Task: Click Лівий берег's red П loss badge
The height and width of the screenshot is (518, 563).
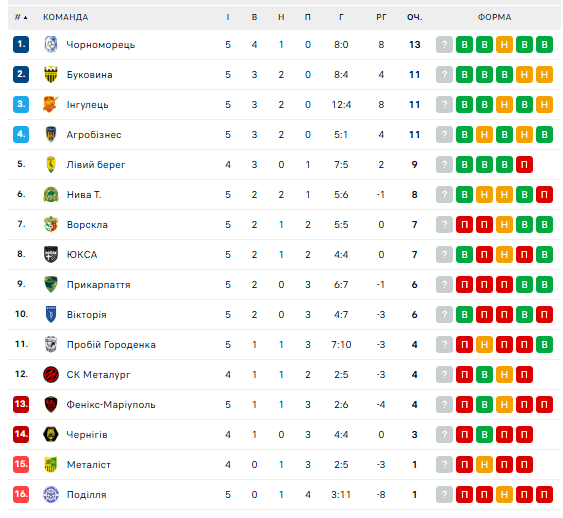Action: (524, 164)
